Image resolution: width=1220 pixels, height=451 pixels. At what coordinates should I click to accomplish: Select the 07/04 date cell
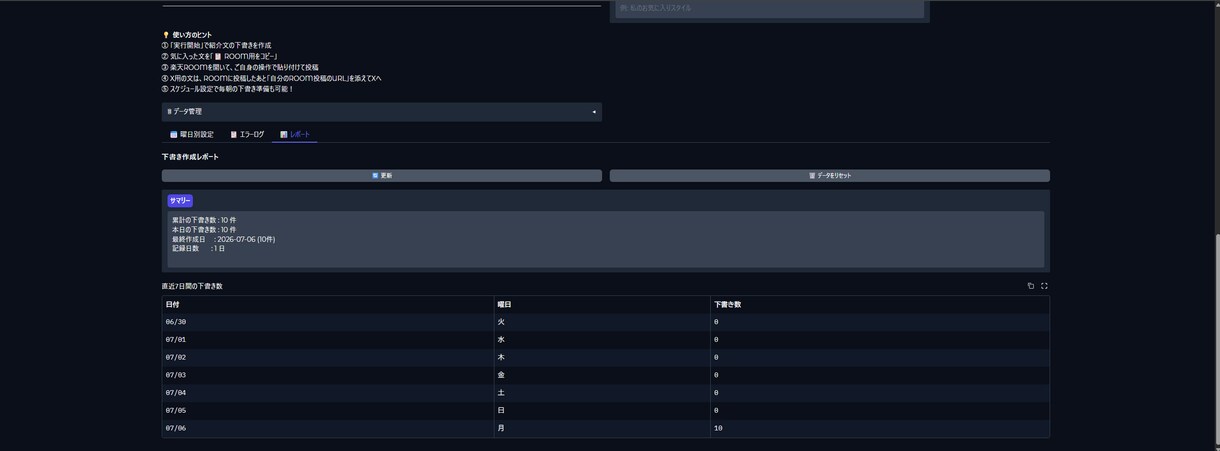(x=328, y=393)
